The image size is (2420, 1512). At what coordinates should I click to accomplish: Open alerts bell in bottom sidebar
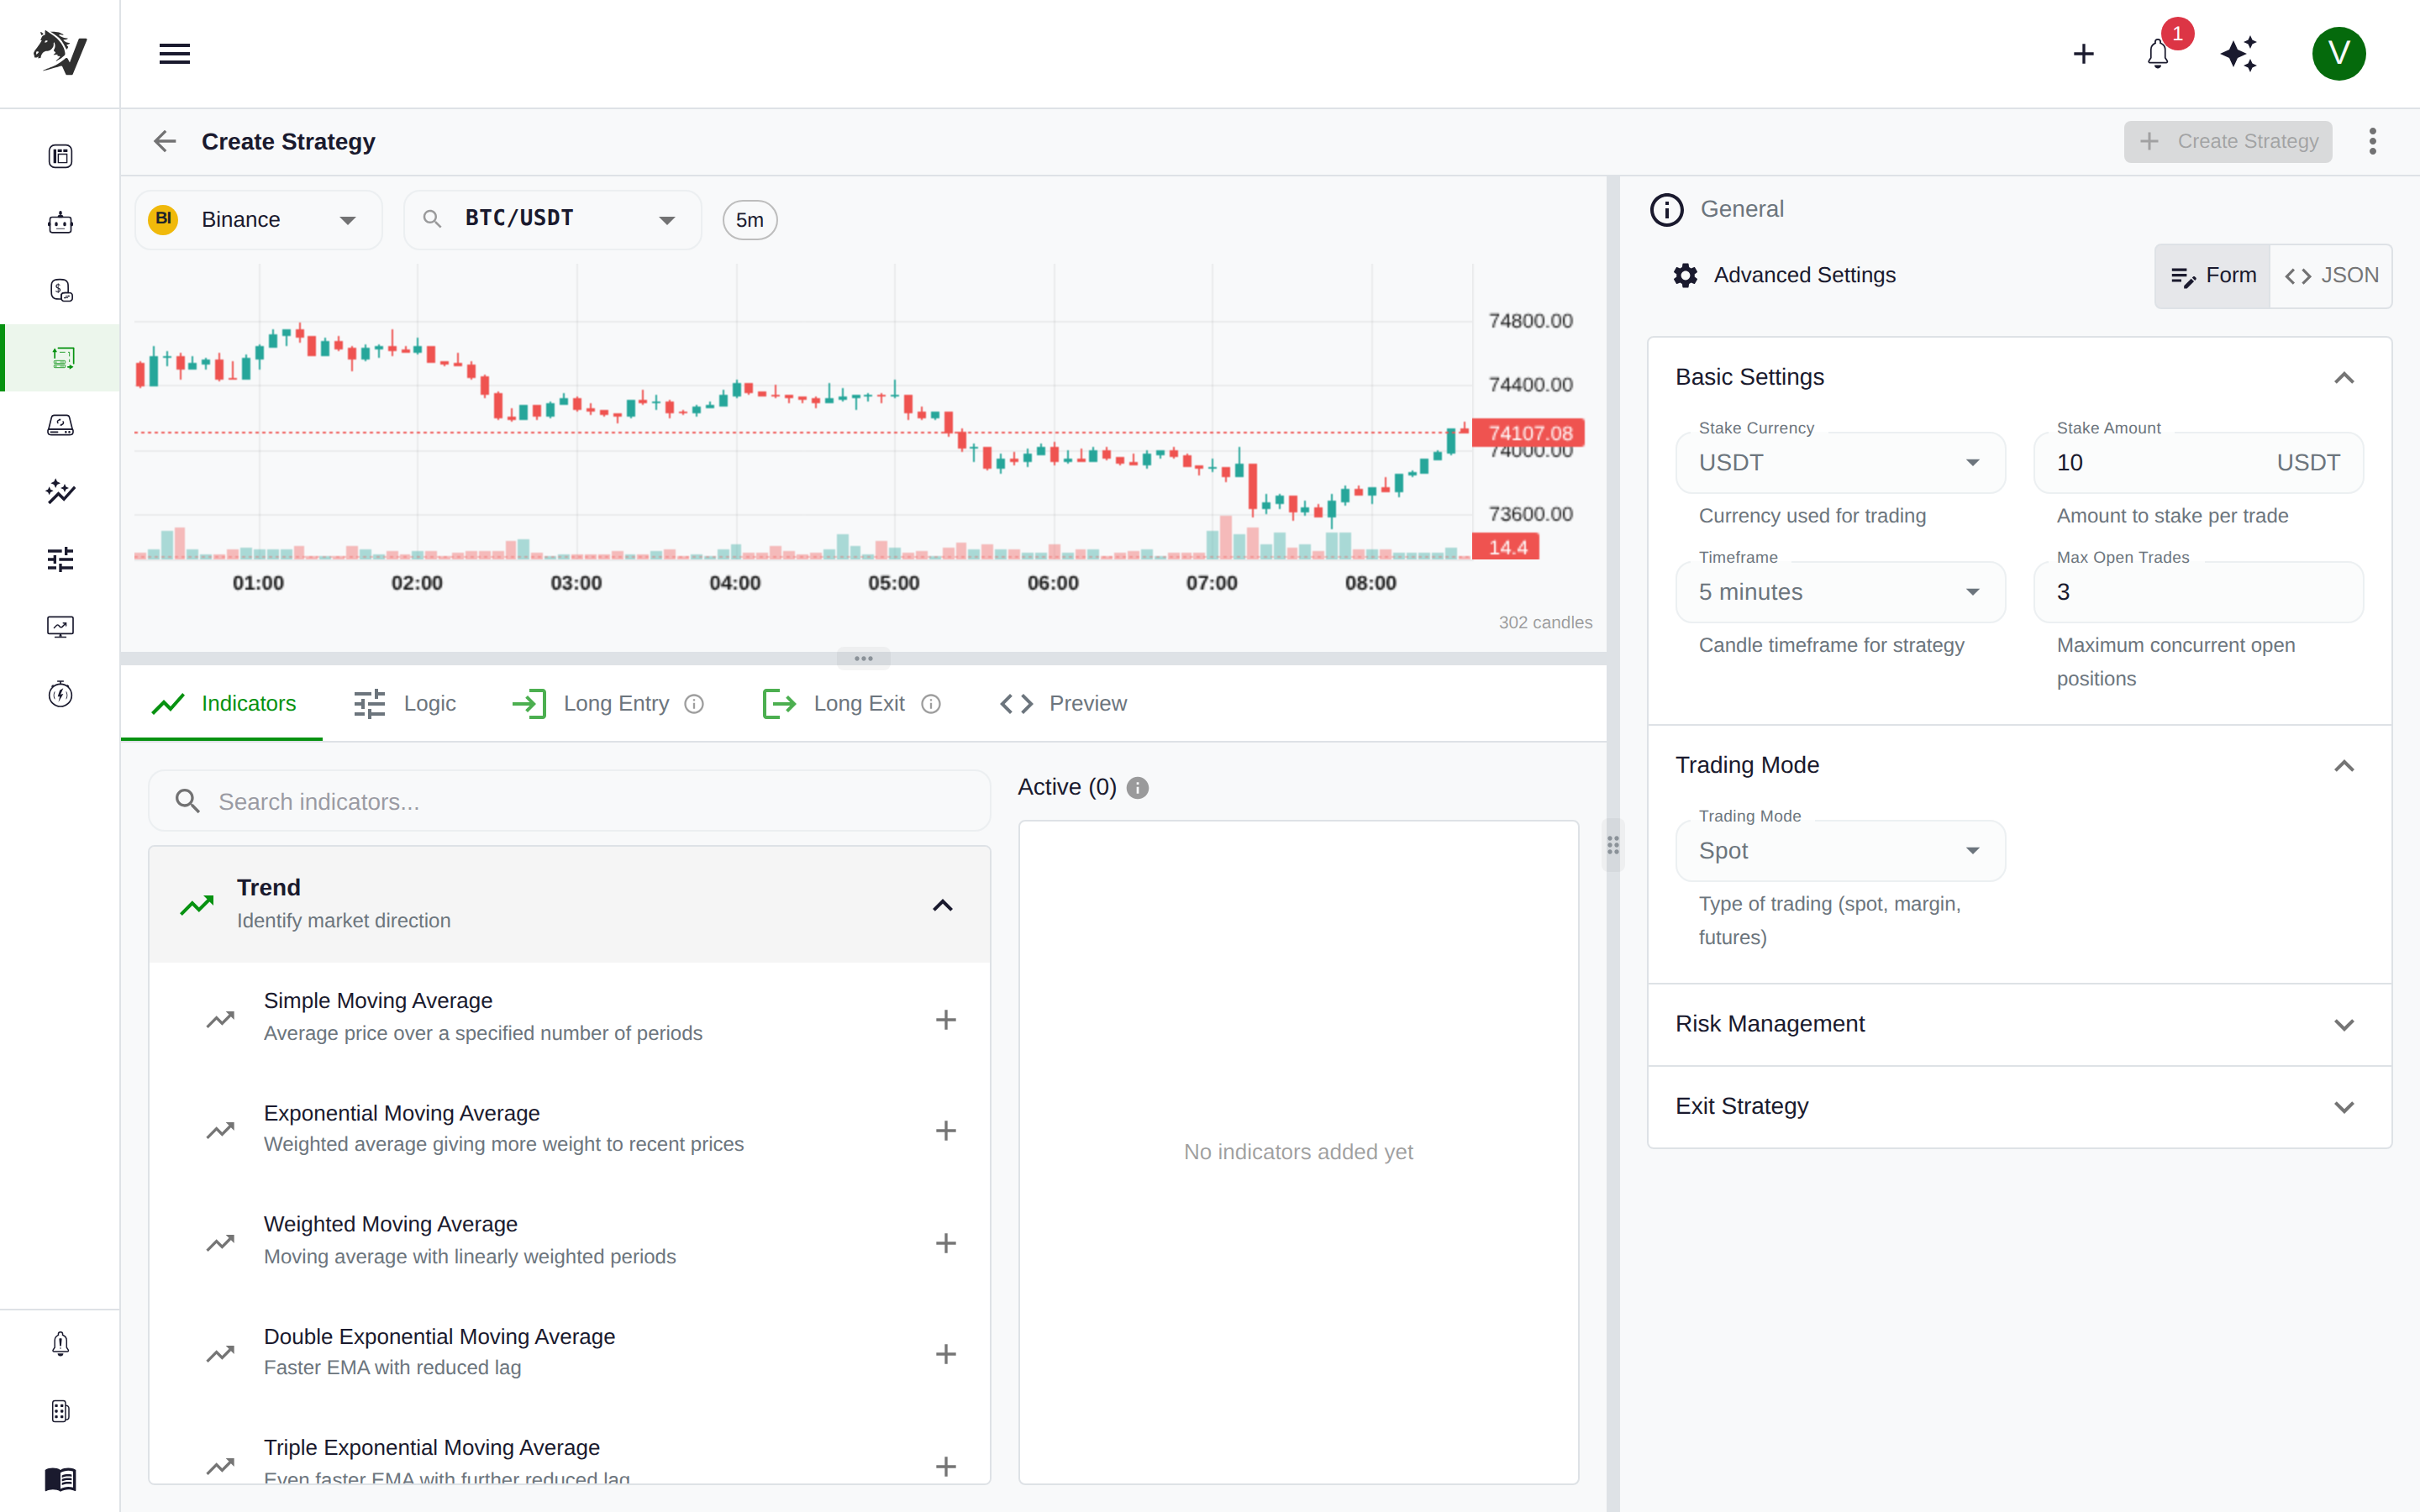click(60, 1344)
